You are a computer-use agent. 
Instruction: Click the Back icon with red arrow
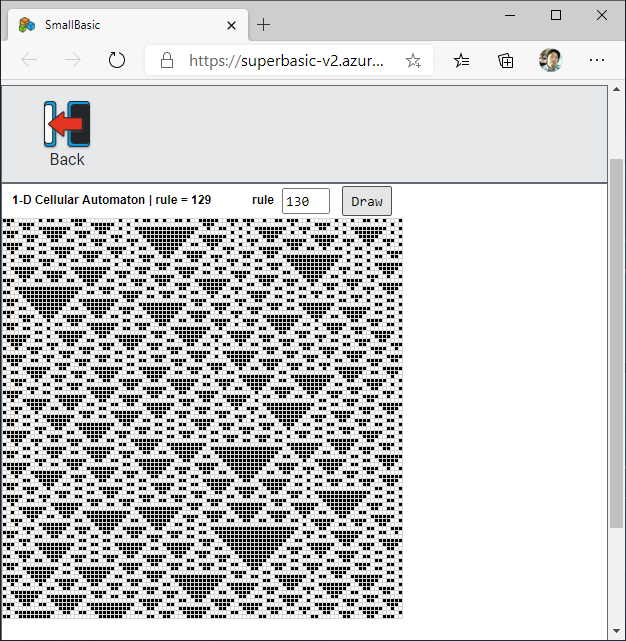point(67,124)
